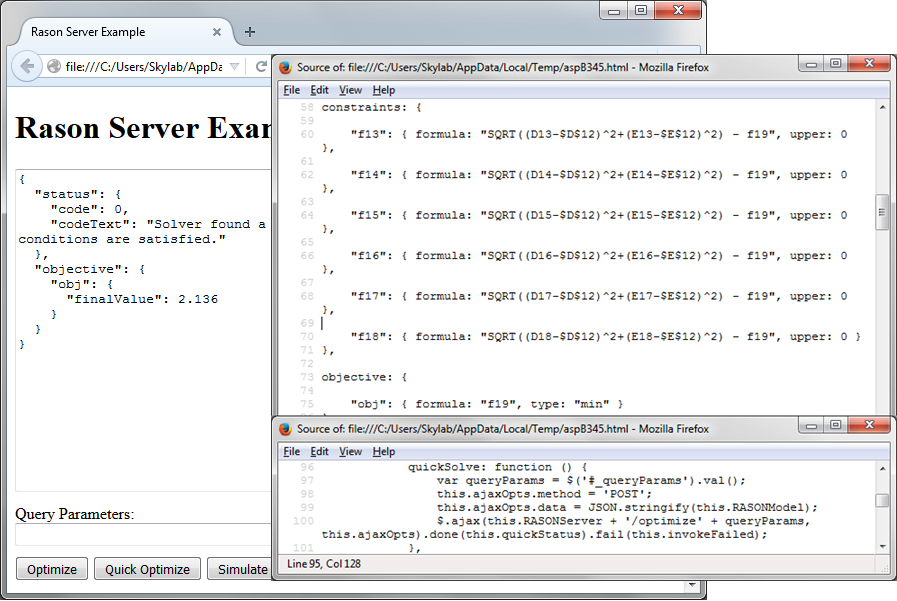Screen dimensions: 897x601
Task: Click Firefox icon in lower source window title
Action: coord(285,429)
